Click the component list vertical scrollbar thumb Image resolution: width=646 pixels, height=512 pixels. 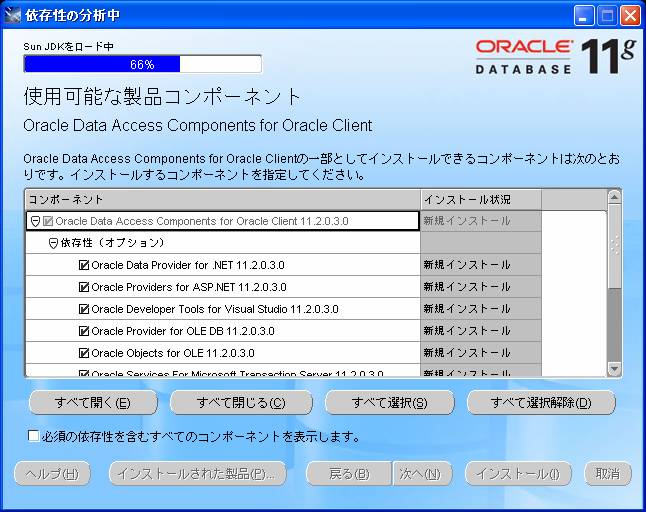tap(614, 246)
